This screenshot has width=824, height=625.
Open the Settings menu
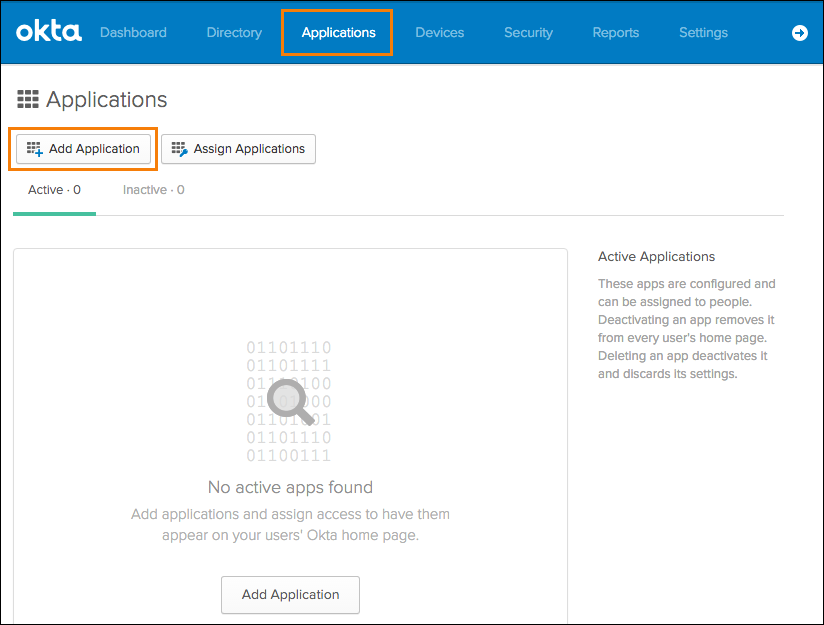tap(703, 33)
